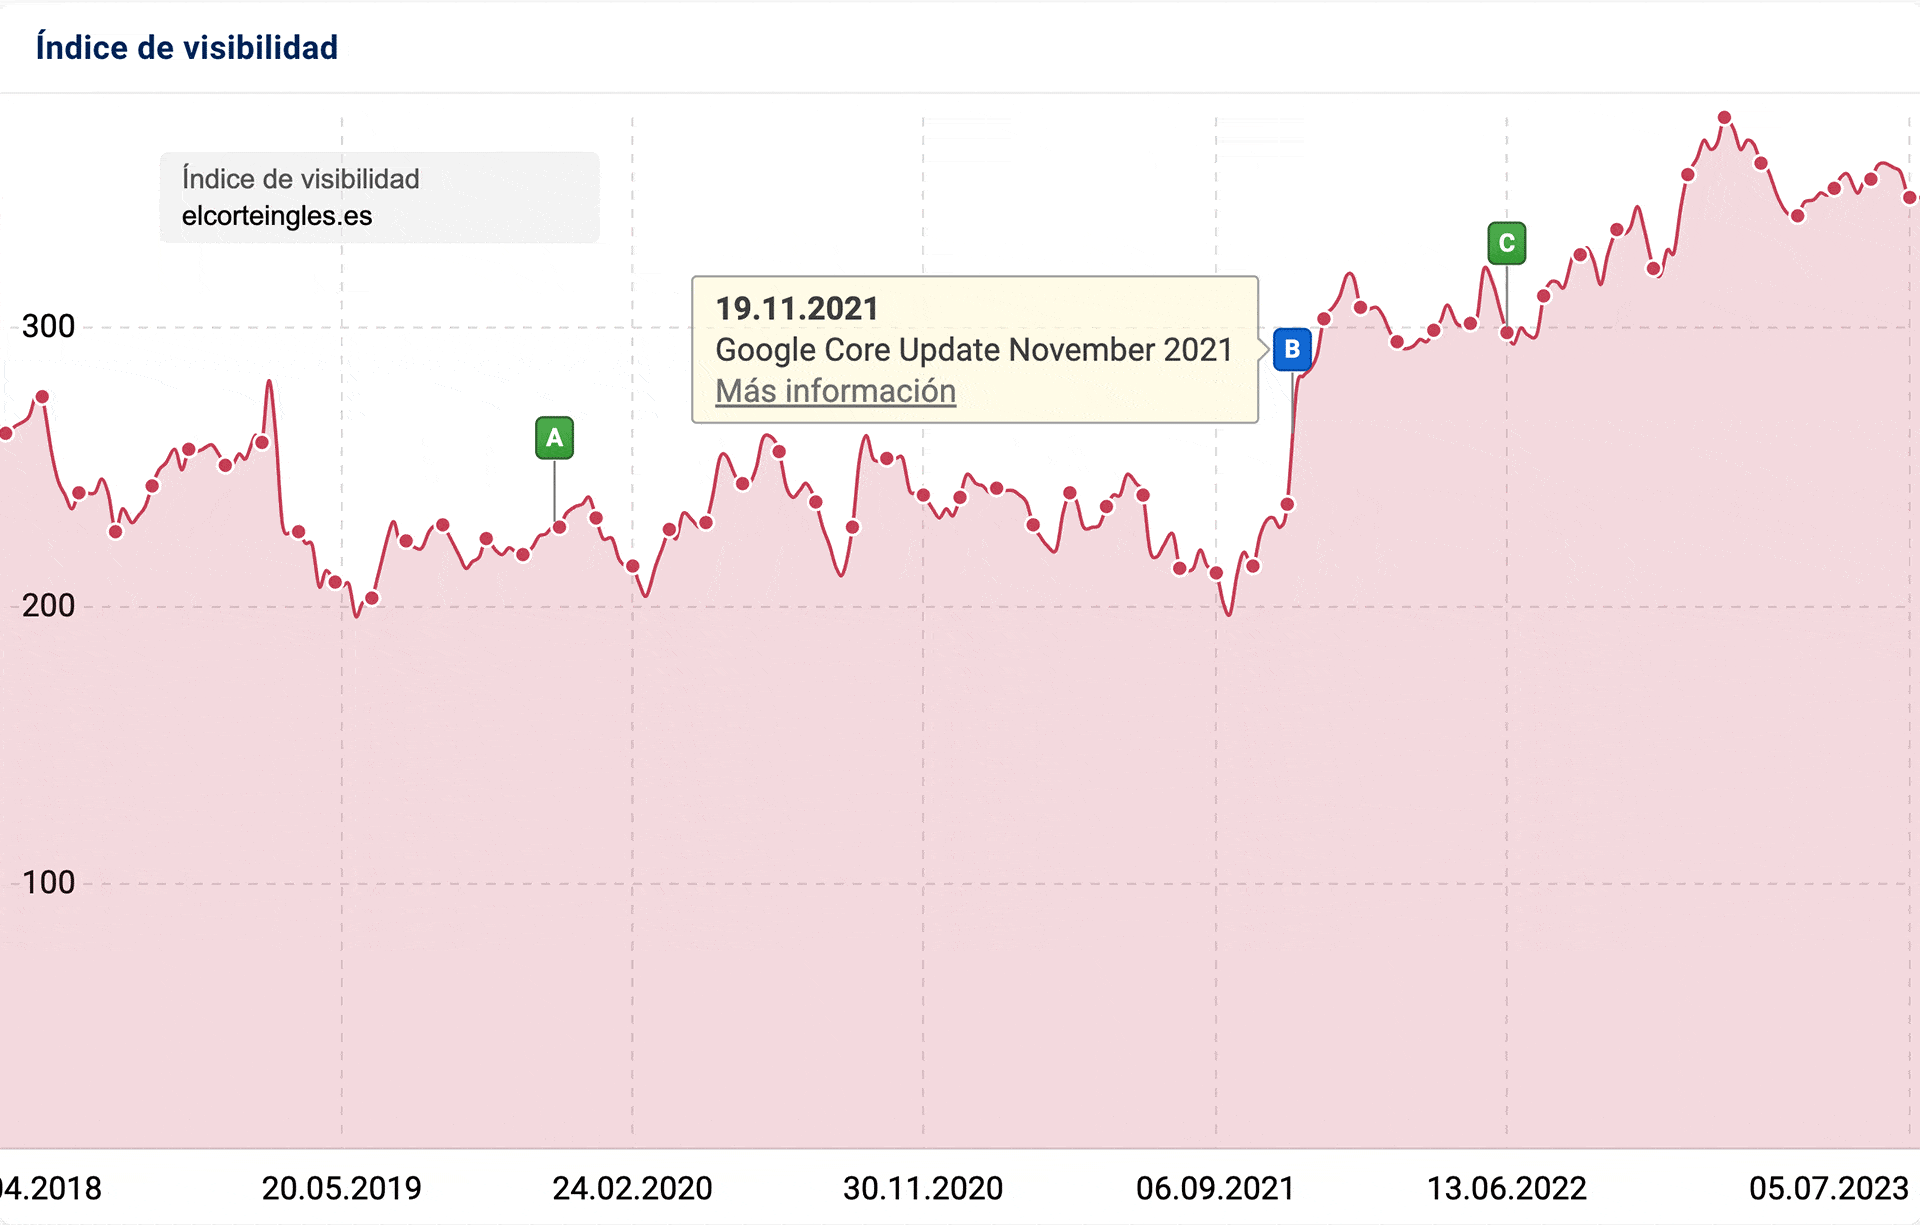Click the last data point at right edge
This screenshot has width=1920, height=1225.
[x=1909, y=198]
